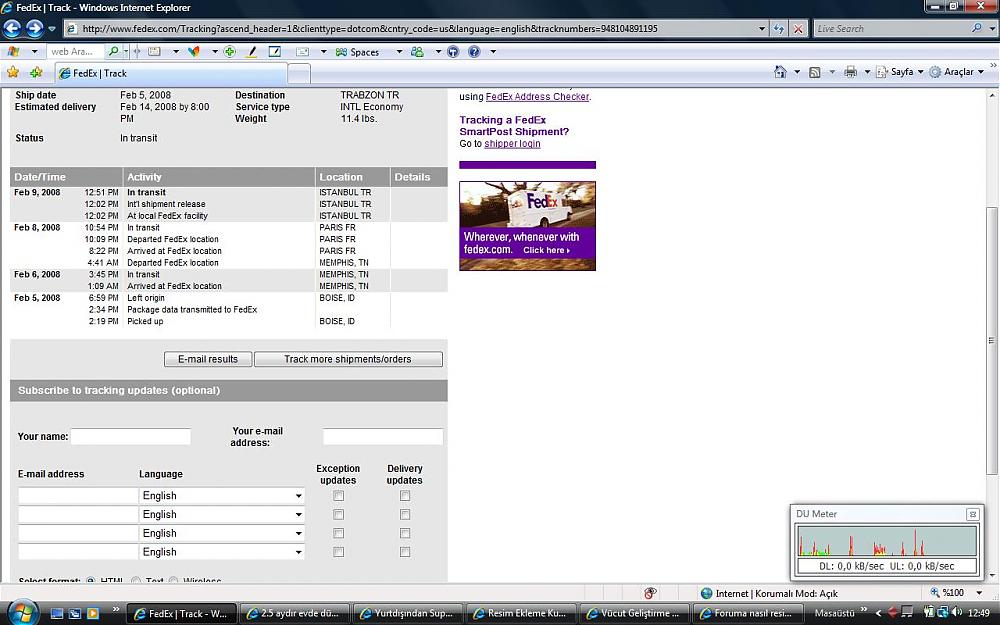Click the Home page icon

point(780,71)
